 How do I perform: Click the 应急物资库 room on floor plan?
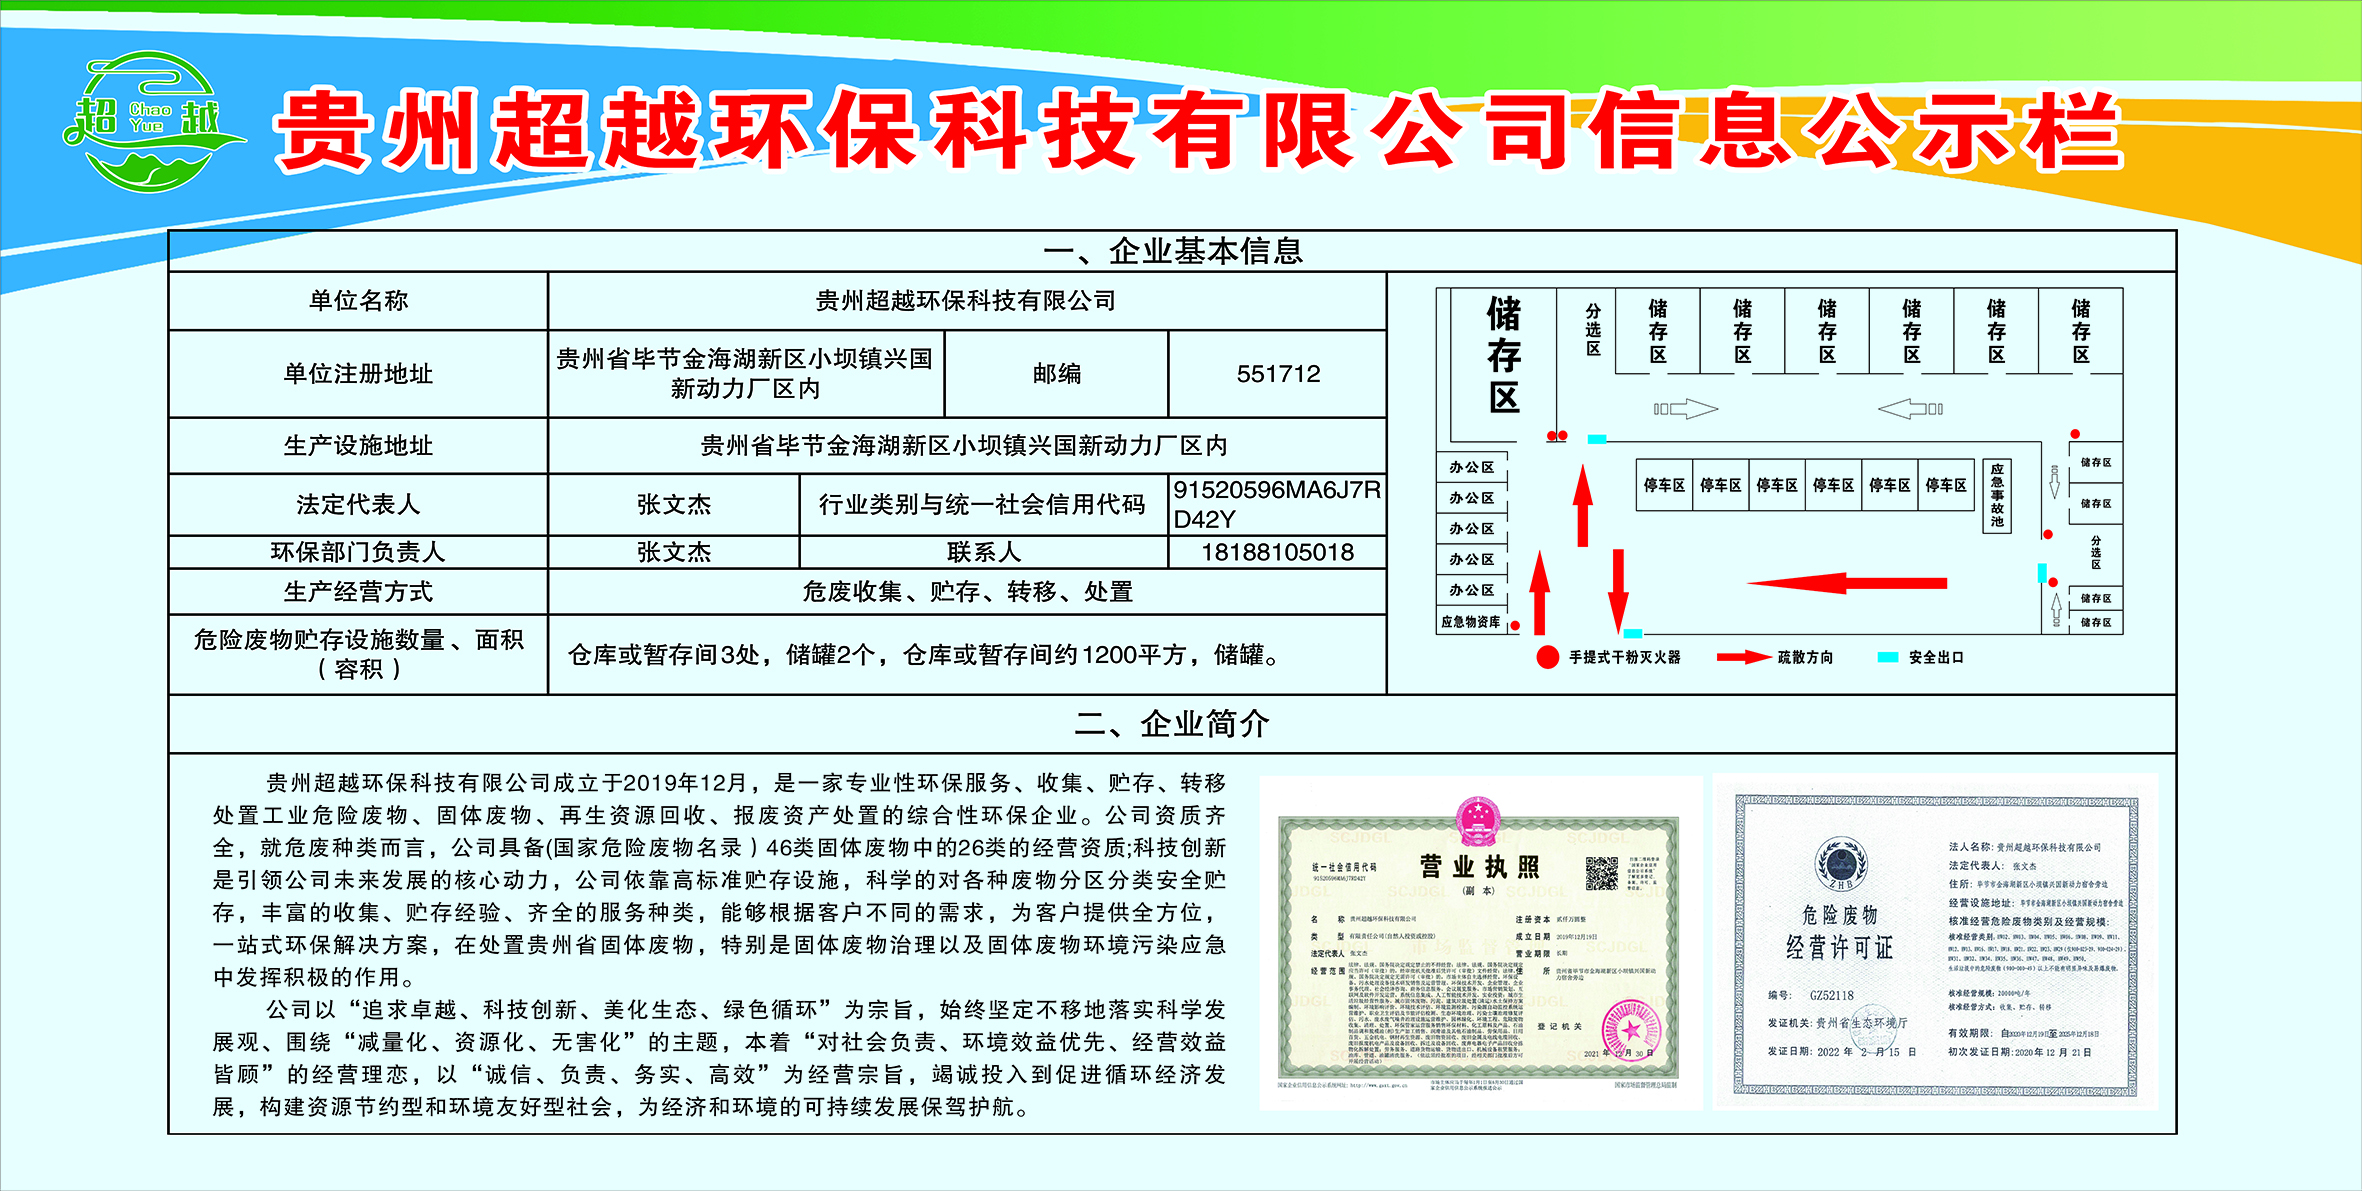pos(1470,622)
